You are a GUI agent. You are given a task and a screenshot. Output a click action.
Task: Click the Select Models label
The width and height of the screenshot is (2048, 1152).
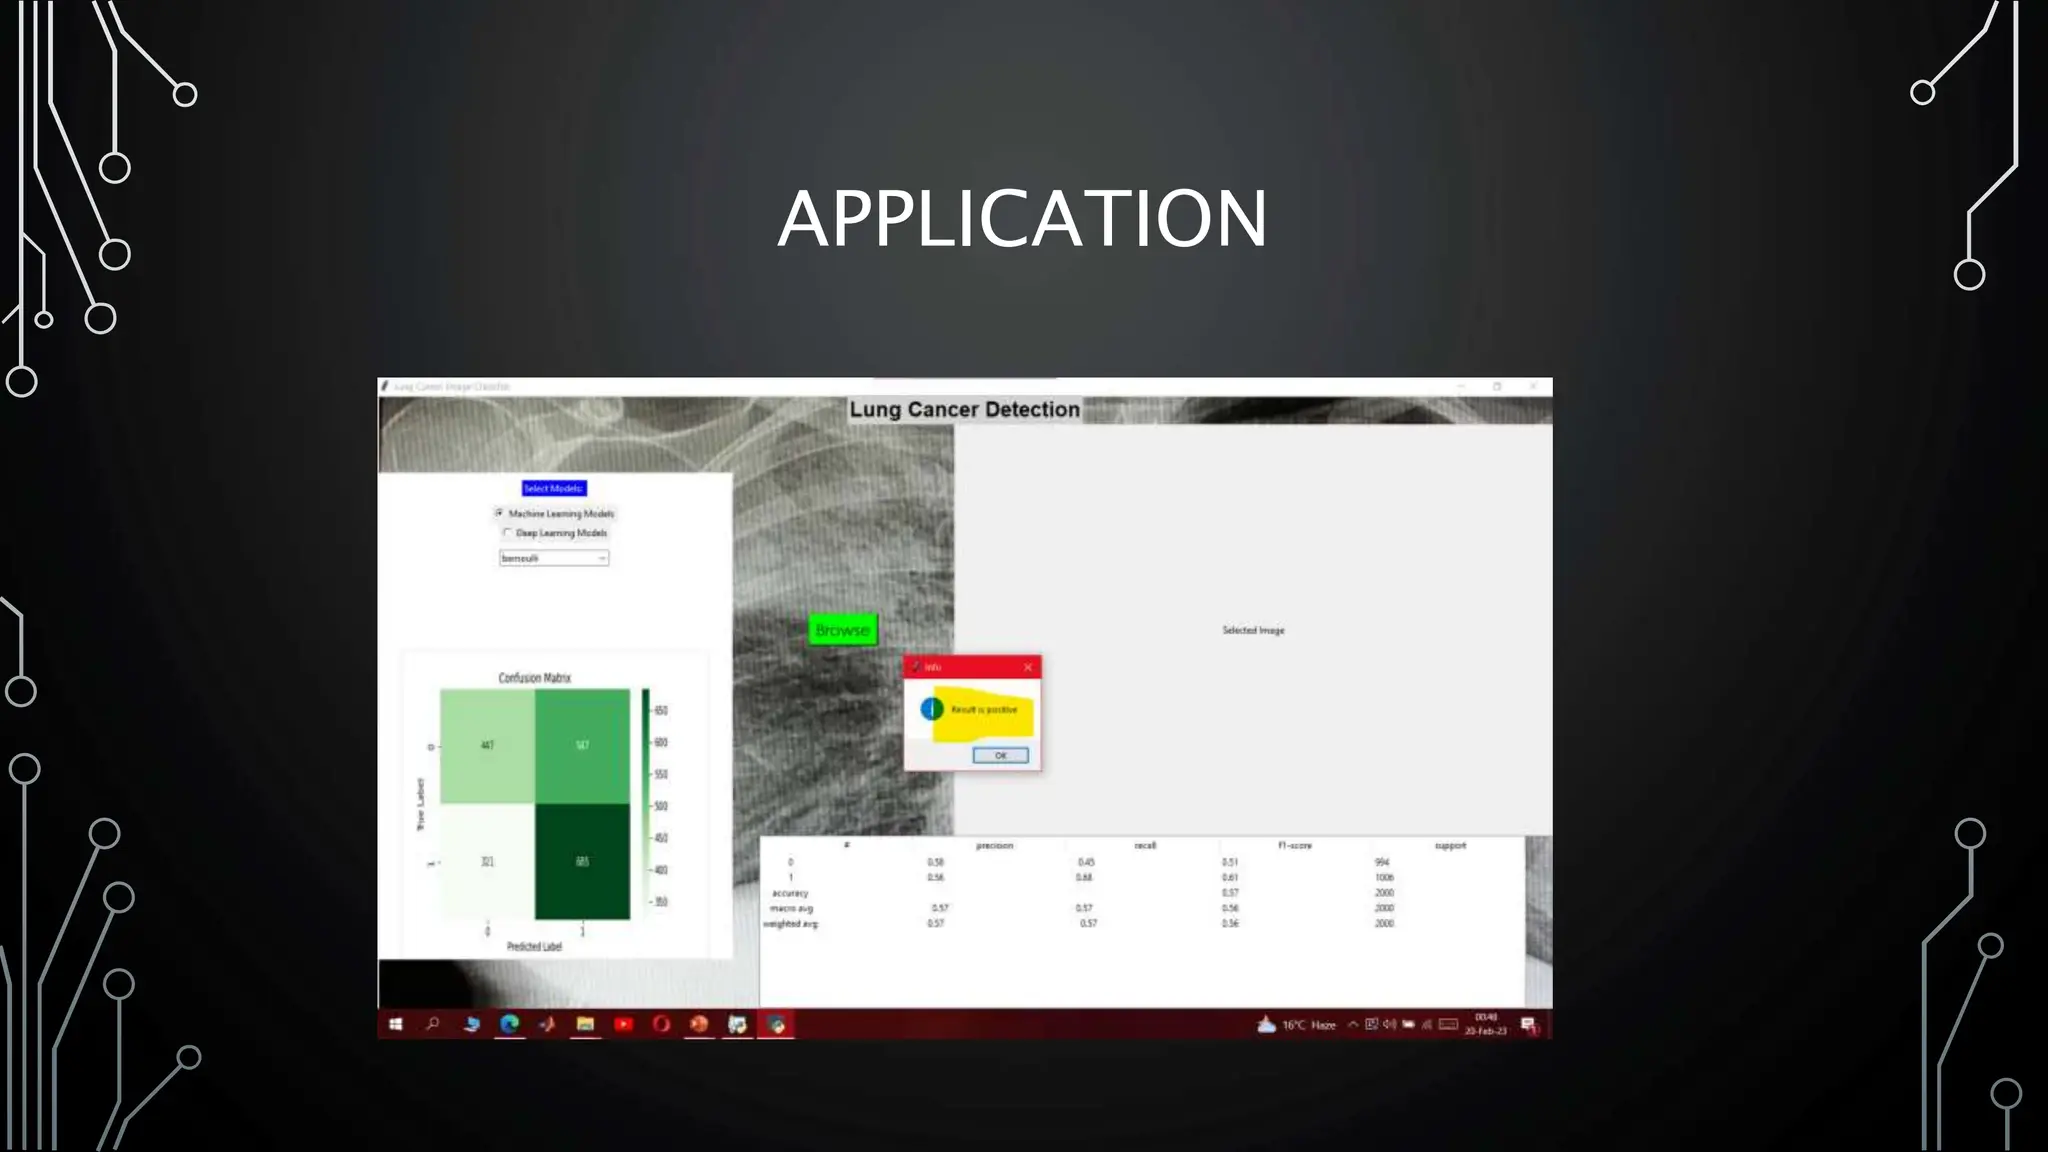coord(553,488)
